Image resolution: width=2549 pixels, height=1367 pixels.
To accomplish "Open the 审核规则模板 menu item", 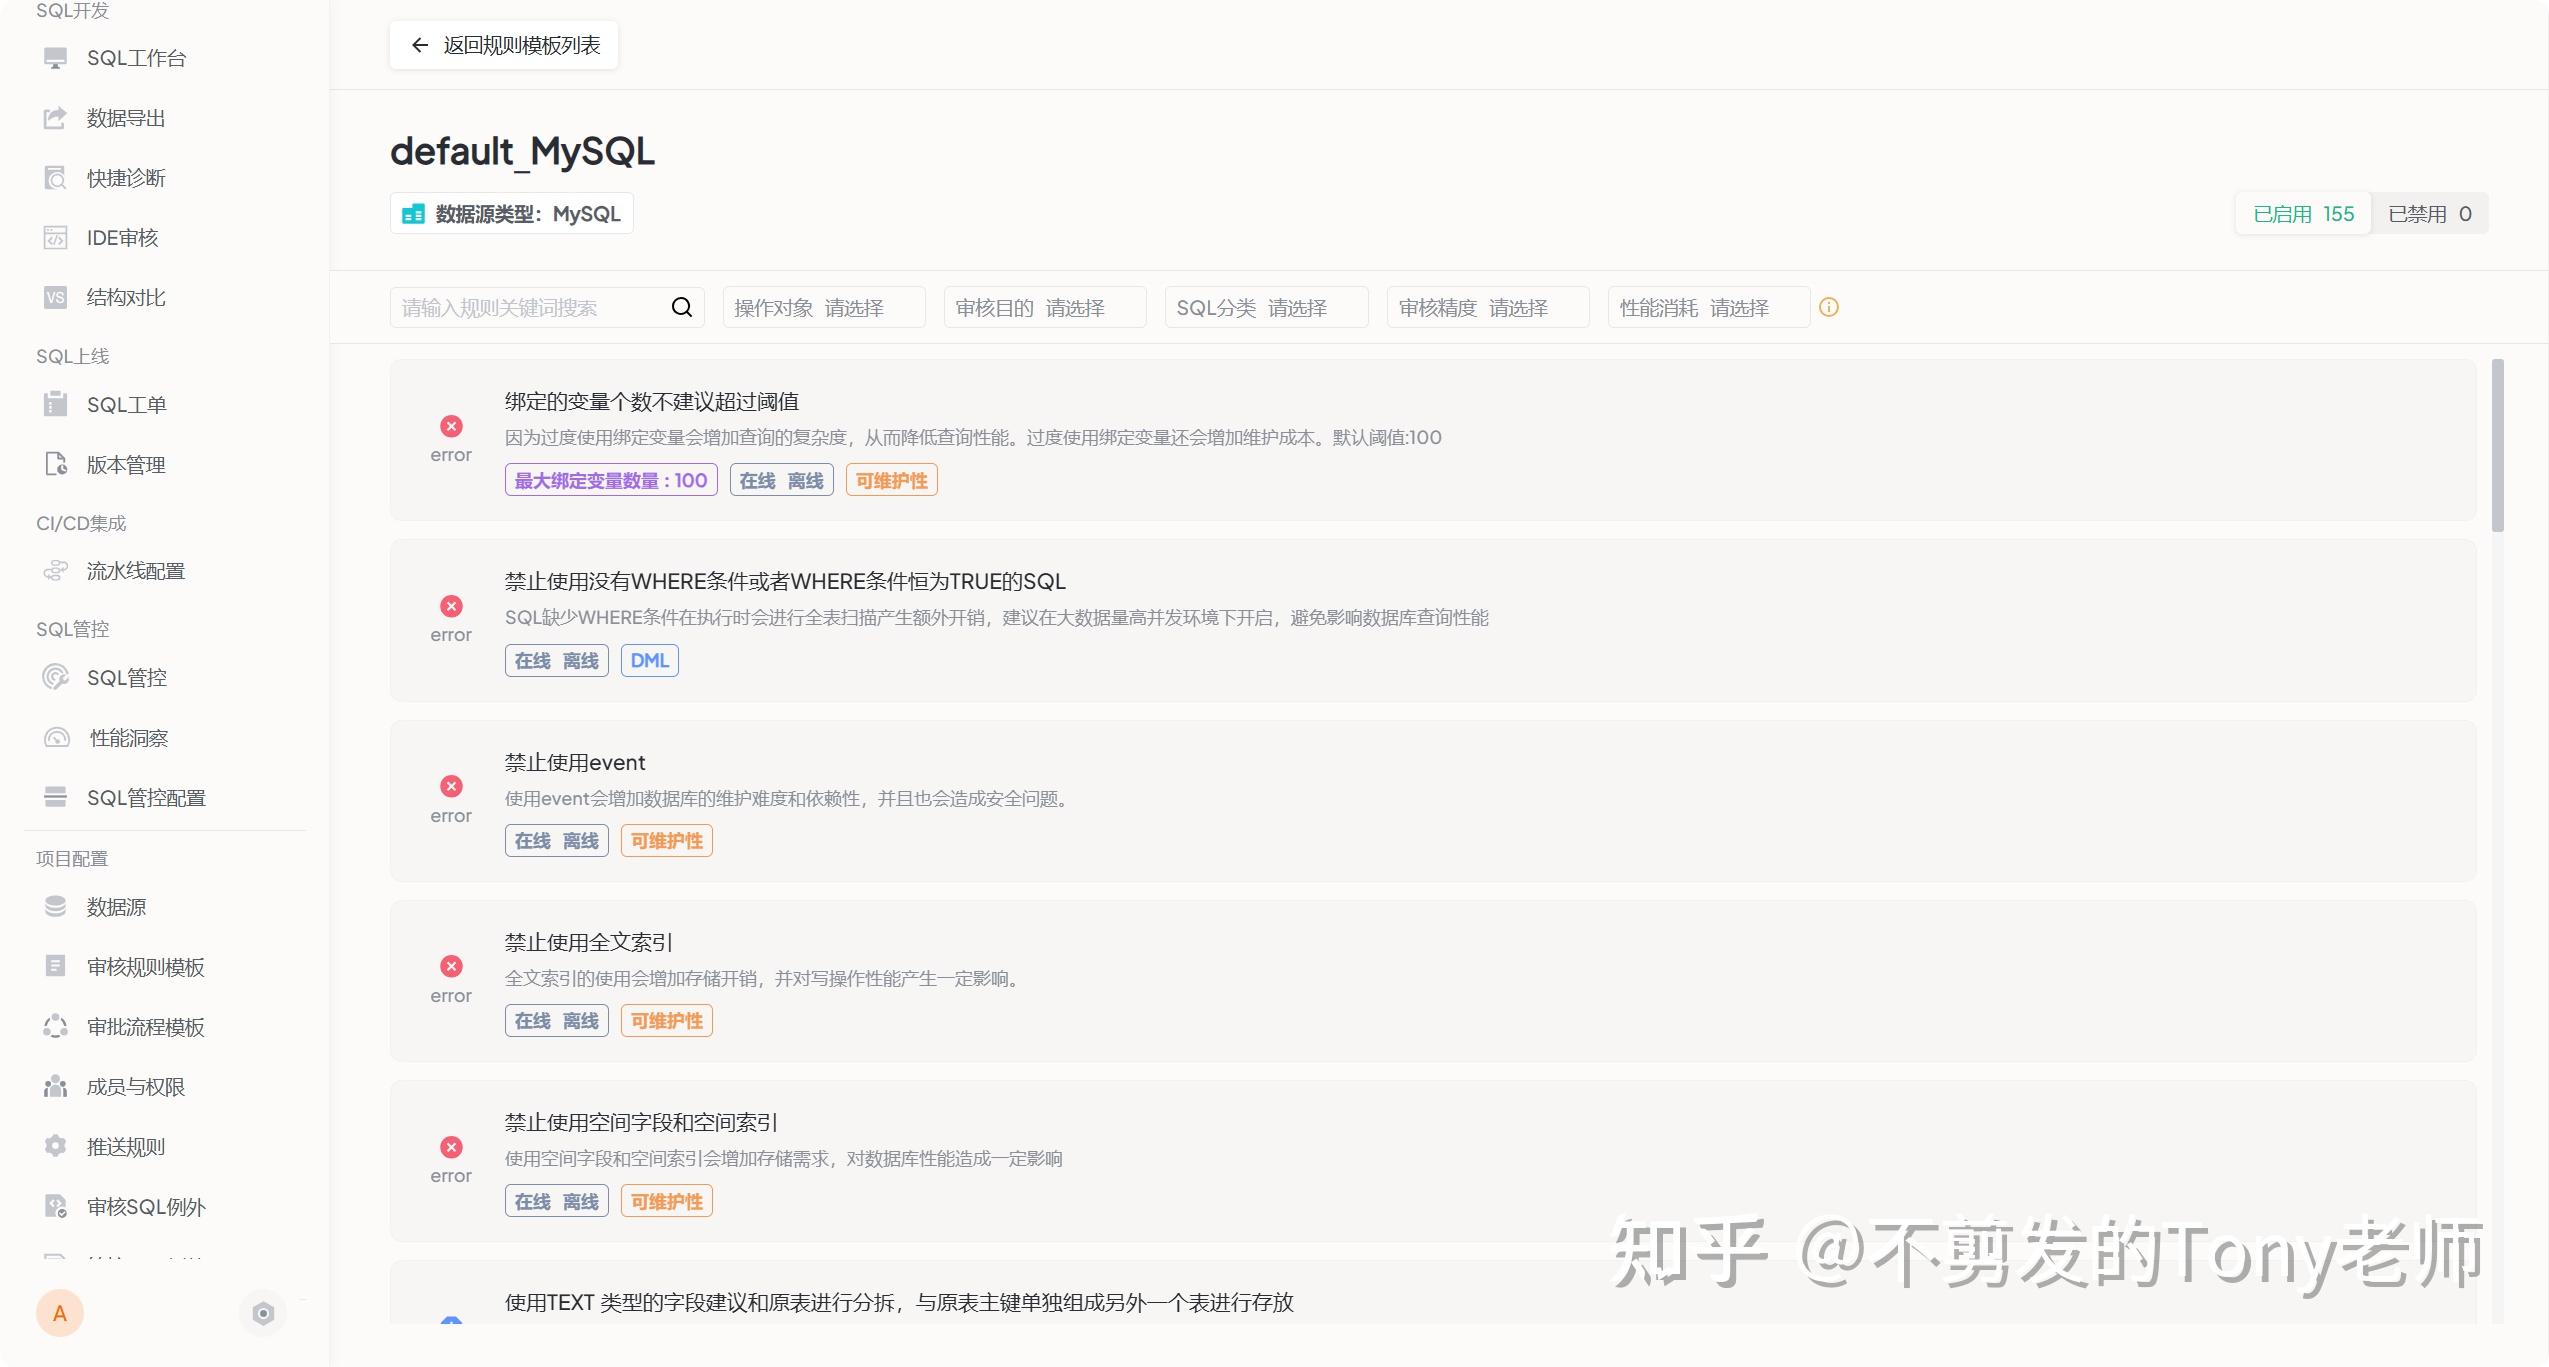I will (145, 966).
